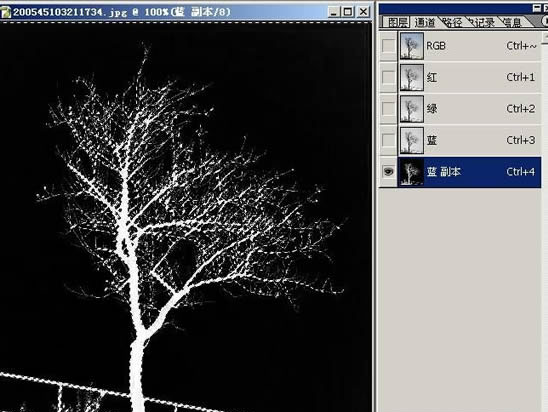548x412 pixels.
Task: Click the document icon in title bar
Action: click(6, 12)
